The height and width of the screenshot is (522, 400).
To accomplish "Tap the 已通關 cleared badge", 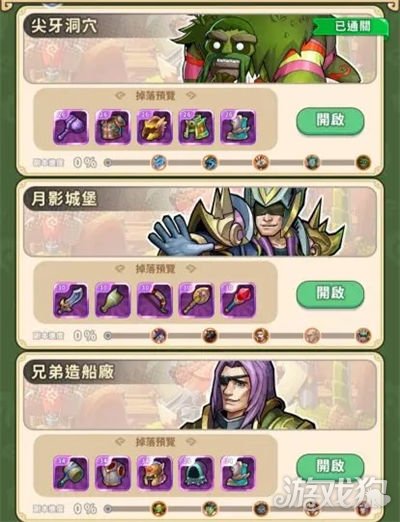I will (351, 26).
